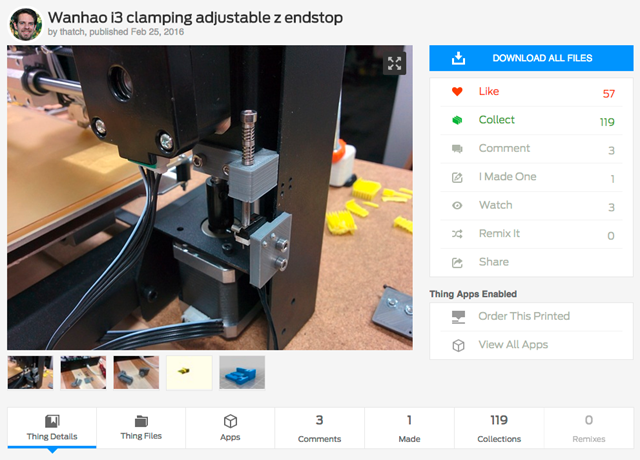The width and height of the screenshot is (640, 460).
Task: Click the Share arrow icon
Action: [457, 262]
